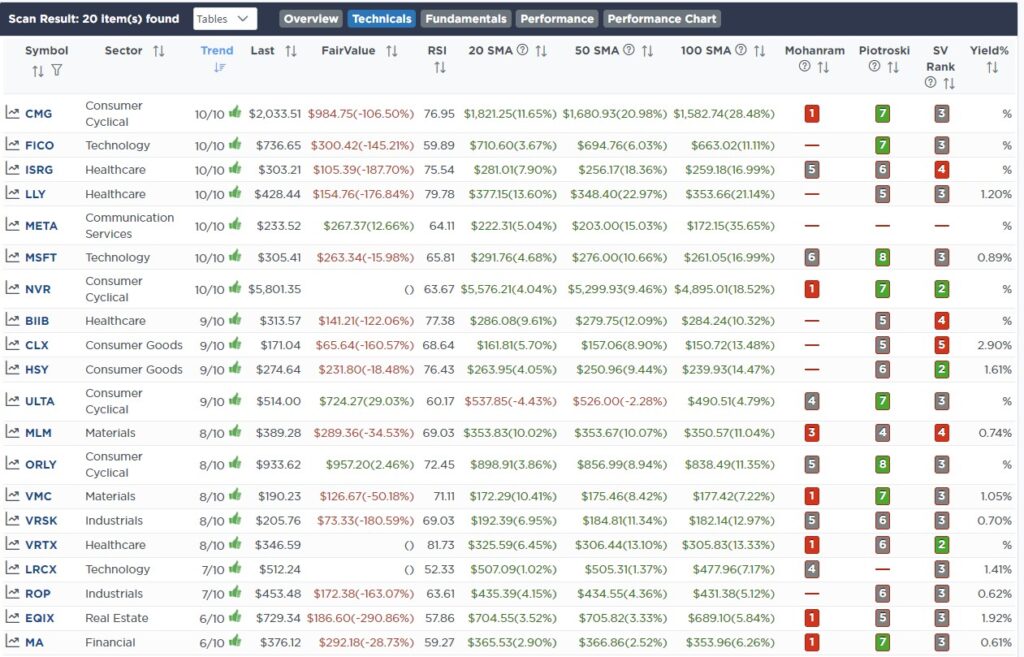Switch to the Overview tab
The height and width of the screenshot is (657, 1024).
point(311,19)
